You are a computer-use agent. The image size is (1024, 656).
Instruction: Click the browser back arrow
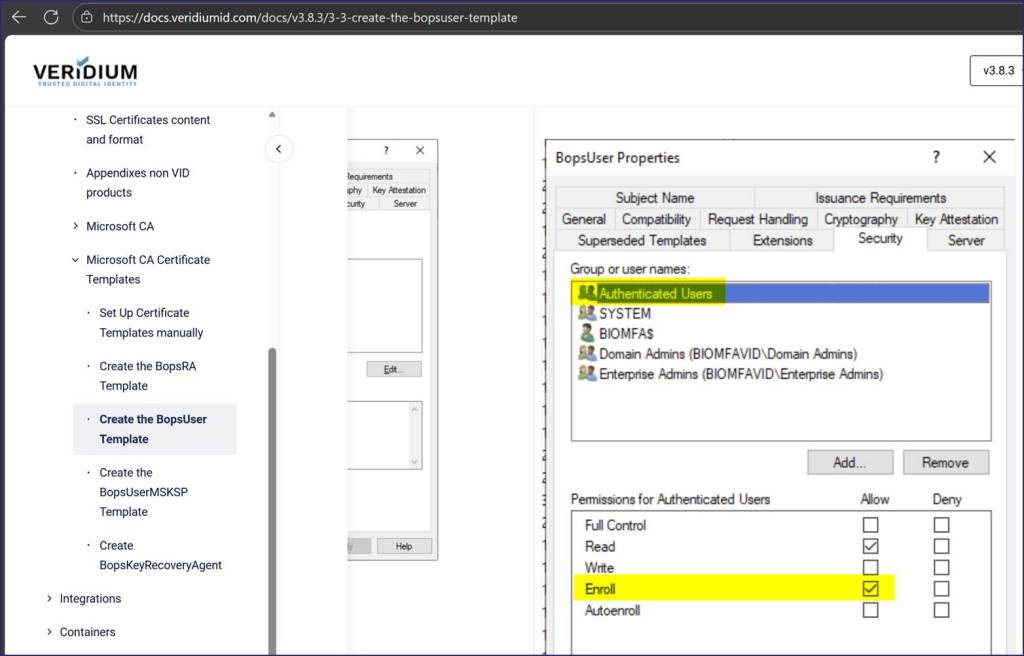point(18,17)
